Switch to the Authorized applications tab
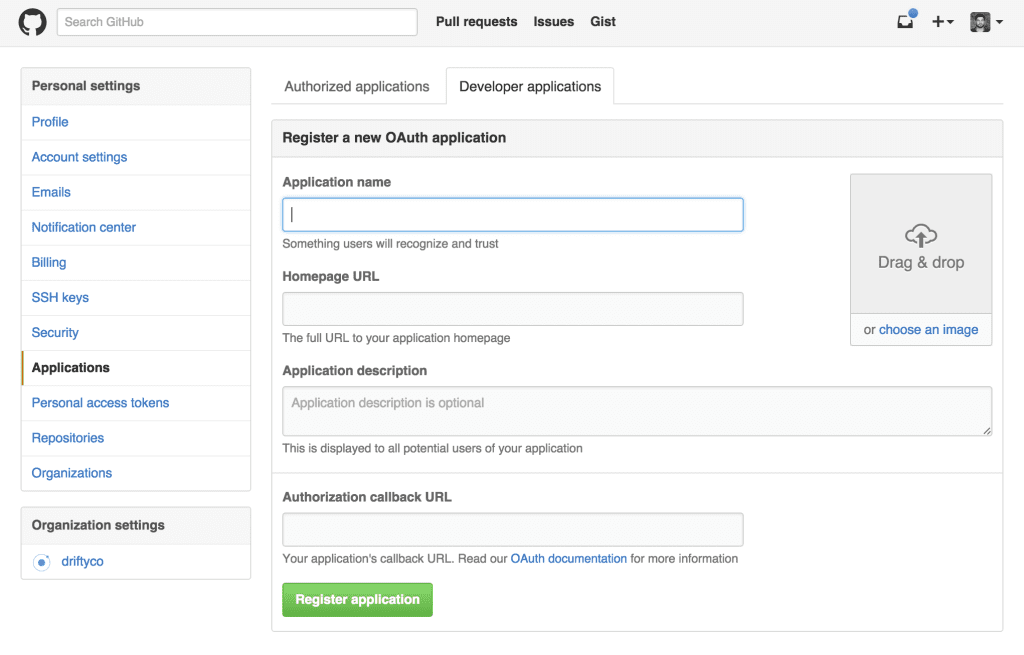The width and height of the screenshot is (1024, 655). (x=357, y=87)
